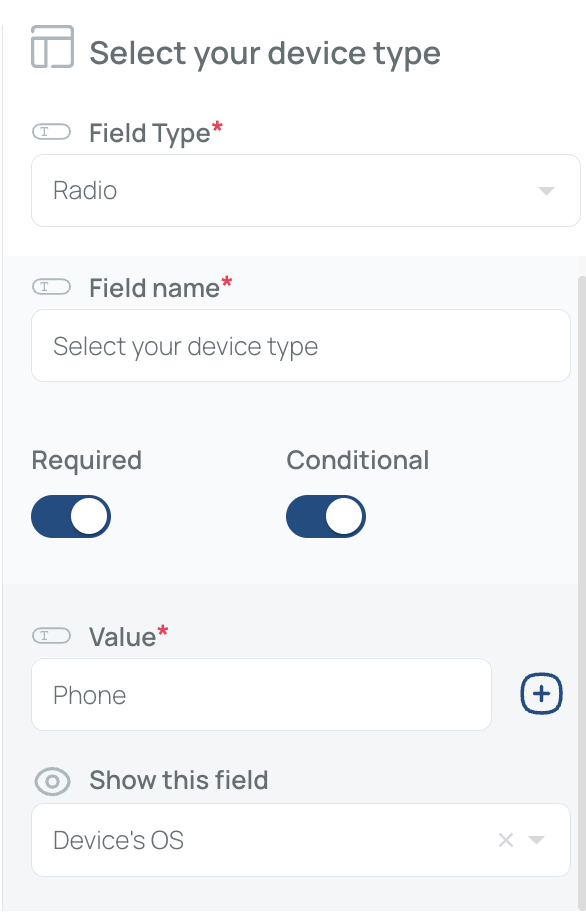Open the Field Type dropdown showing Radio
586x912 pixels.
point(306,191)
